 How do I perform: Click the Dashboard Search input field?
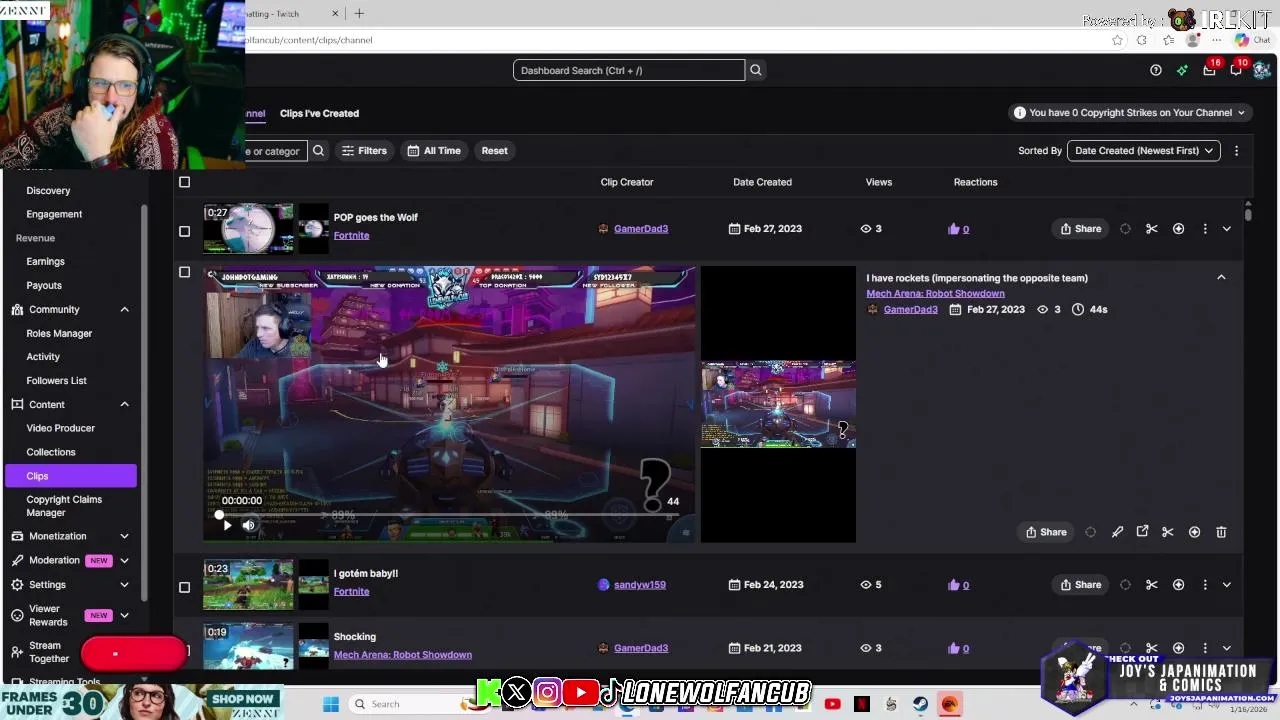[x=629, y=70]
